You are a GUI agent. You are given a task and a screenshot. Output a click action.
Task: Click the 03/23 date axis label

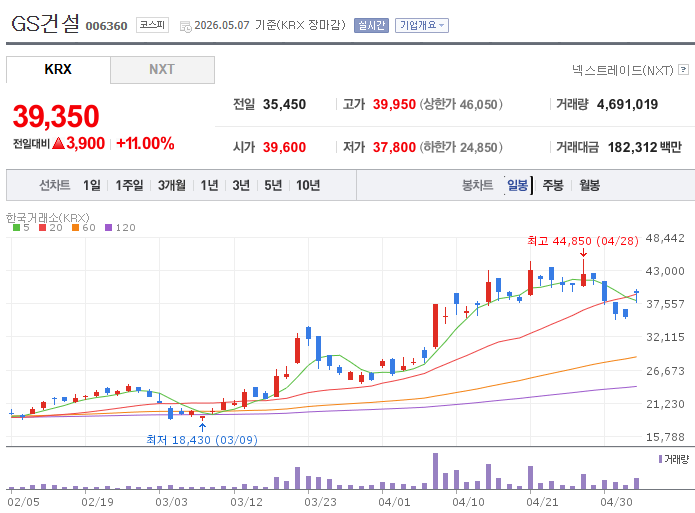pos(320,502)
